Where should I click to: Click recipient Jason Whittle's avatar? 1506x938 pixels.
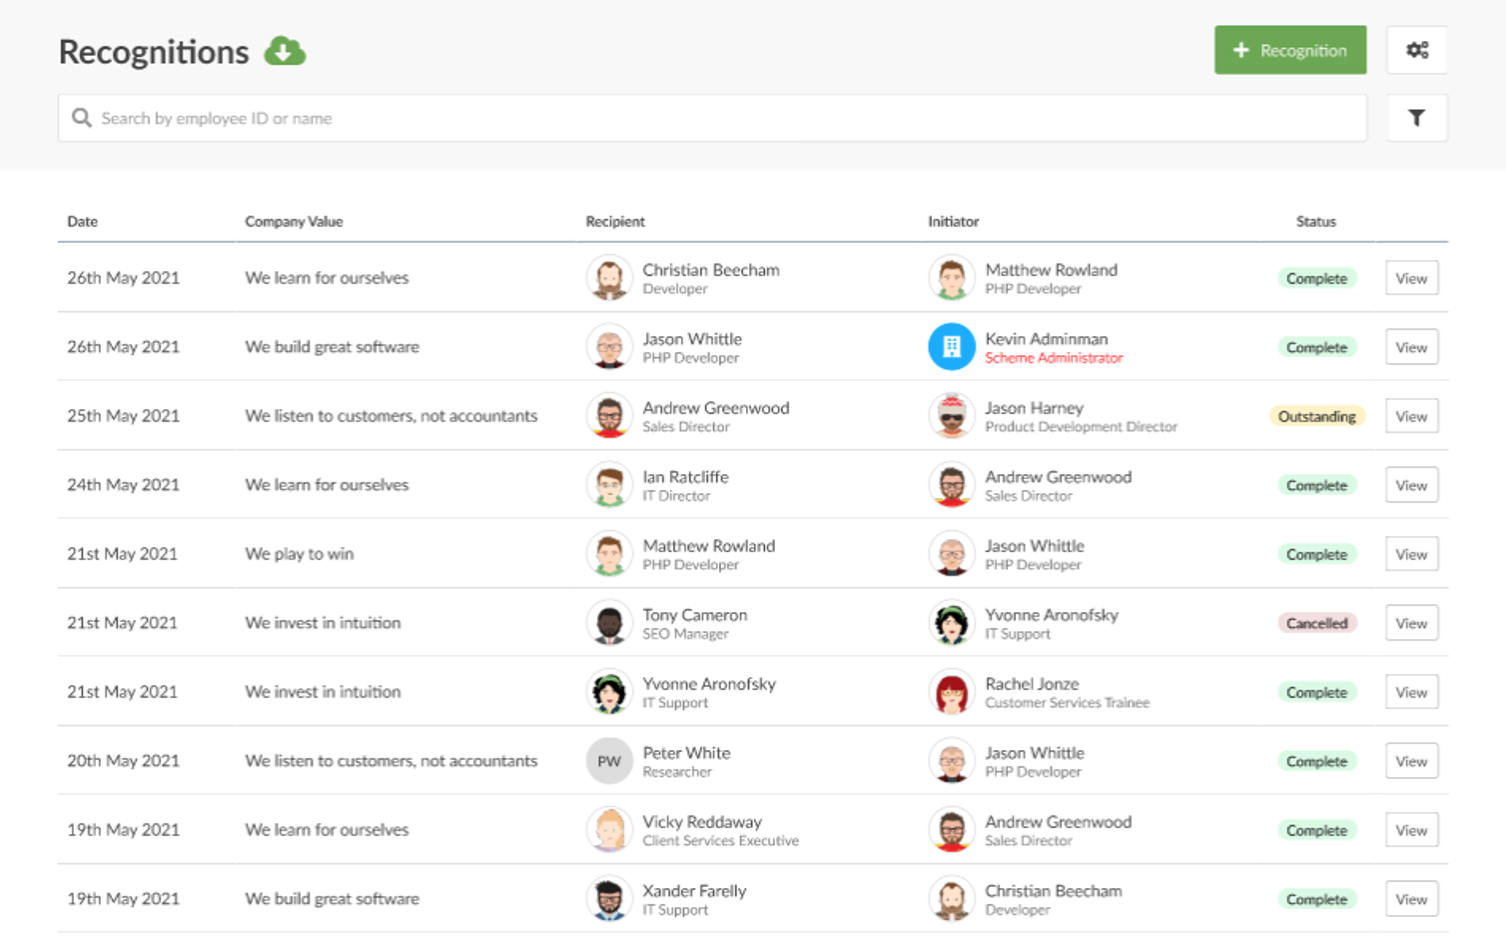(609, 347)
